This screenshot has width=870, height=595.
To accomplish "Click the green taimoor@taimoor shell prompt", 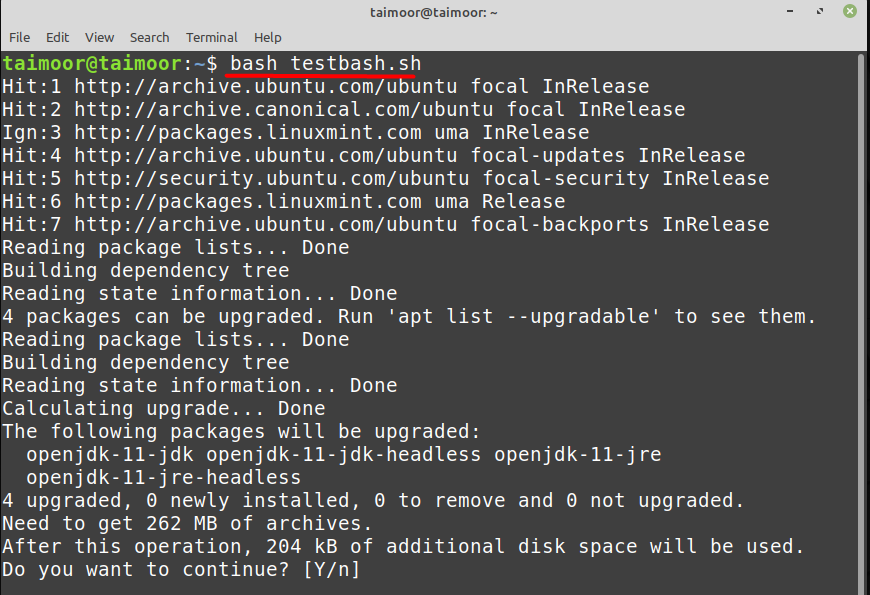I will [x=92, y=64].
